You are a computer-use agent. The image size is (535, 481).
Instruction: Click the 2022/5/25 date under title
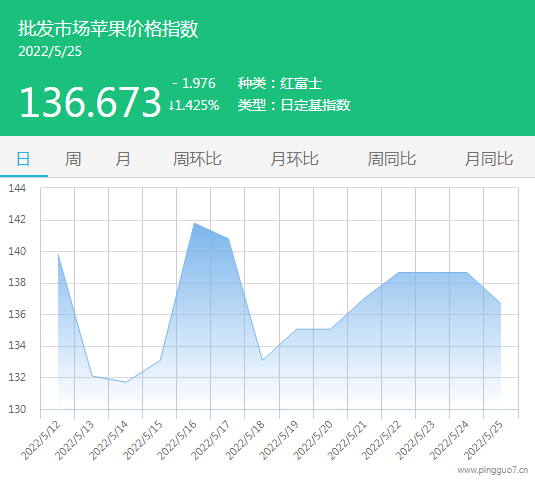(x=50, y=52)
